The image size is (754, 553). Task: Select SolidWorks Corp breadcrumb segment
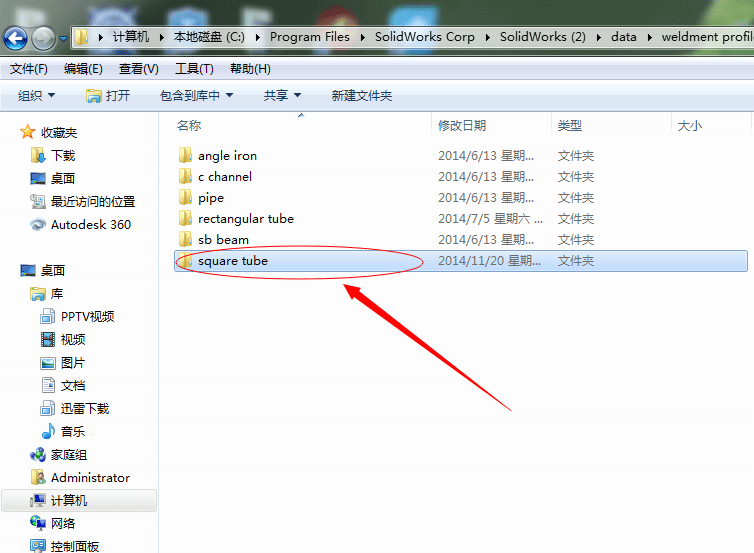point(425,37)
